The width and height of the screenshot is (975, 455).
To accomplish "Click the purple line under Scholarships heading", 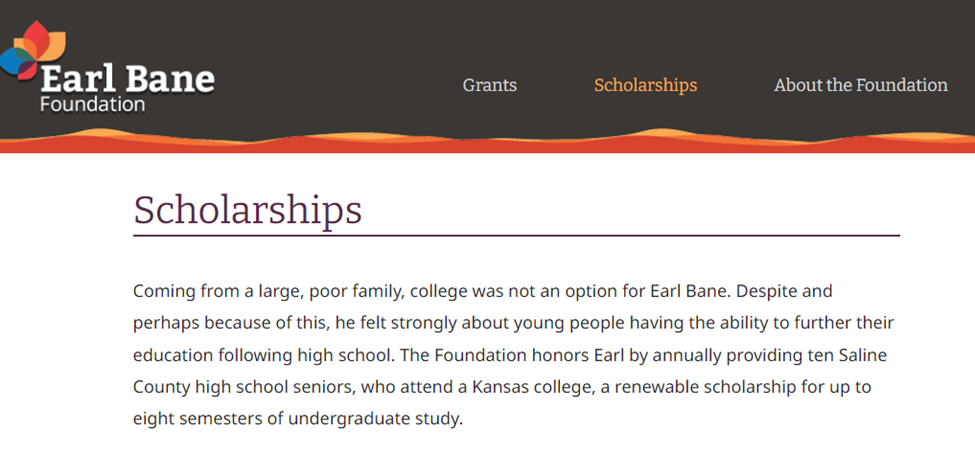I will [x=516, y=236].
